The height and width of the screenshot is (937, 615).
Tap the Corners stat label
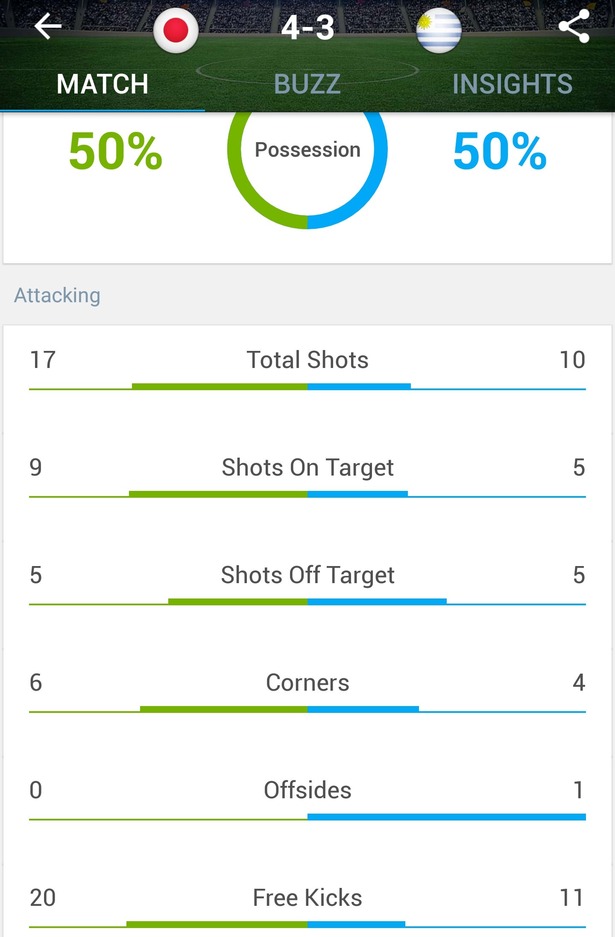point(307,682)
